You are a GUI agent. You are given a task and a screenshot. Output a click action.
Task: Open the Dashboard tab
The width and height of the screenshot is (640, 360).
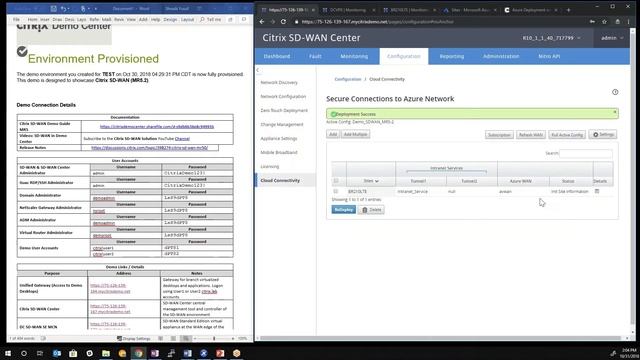tap(277, 56)
